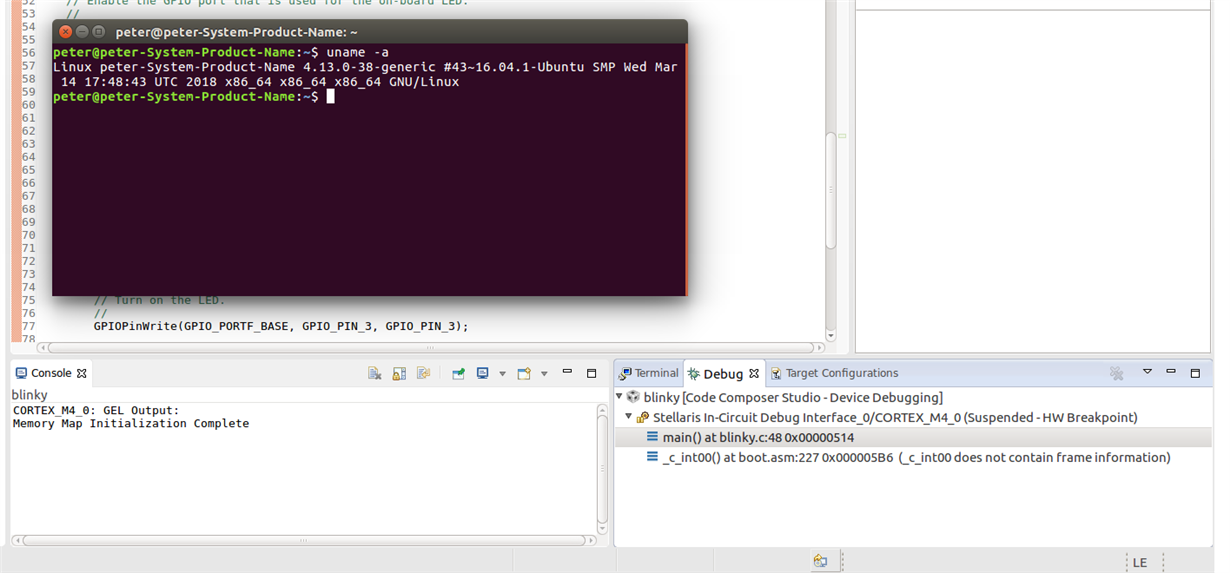1230x573 pixels.
Task: Click the 'Memory Map Initialization Complete' console text
Action: [131, 423]
